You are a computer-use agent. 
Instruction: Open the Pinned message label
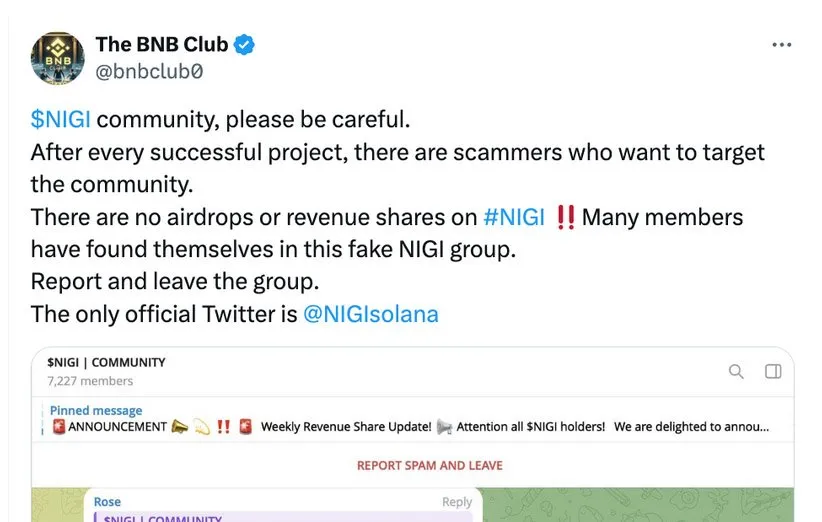pyautogui.click(x=96, y=411)
